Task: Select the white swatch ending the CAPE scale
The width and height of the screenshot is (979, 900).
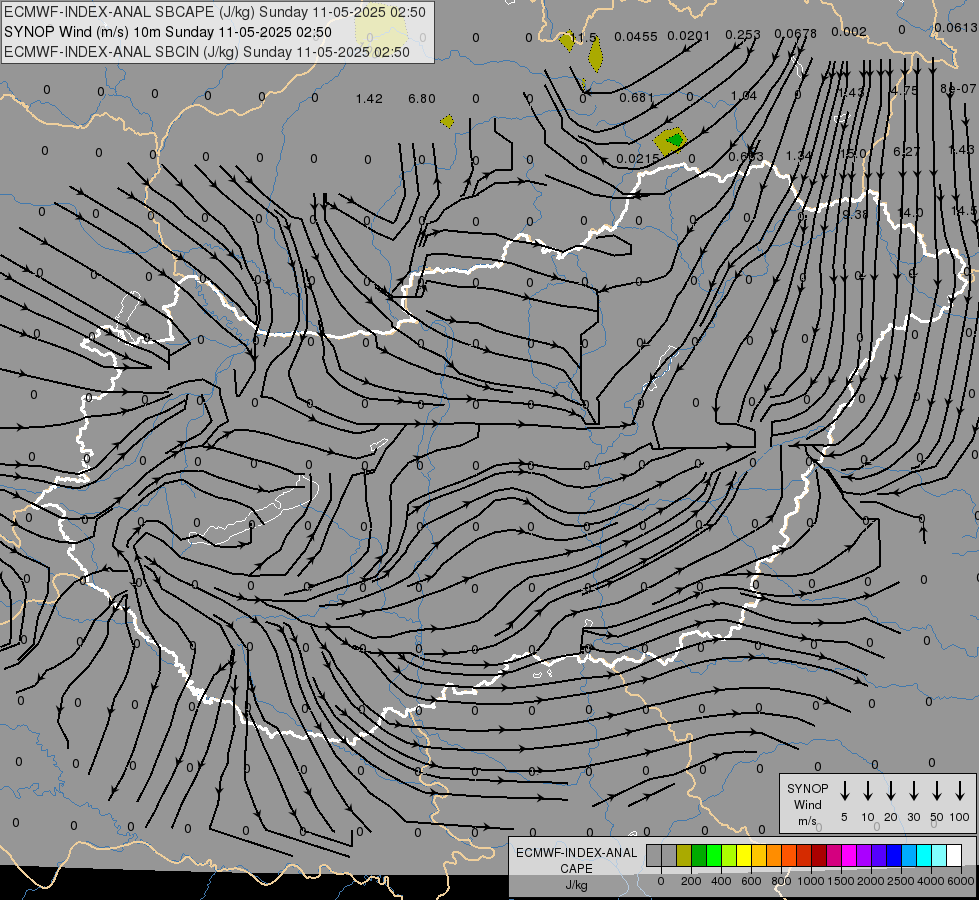Action: click(953, 855)
